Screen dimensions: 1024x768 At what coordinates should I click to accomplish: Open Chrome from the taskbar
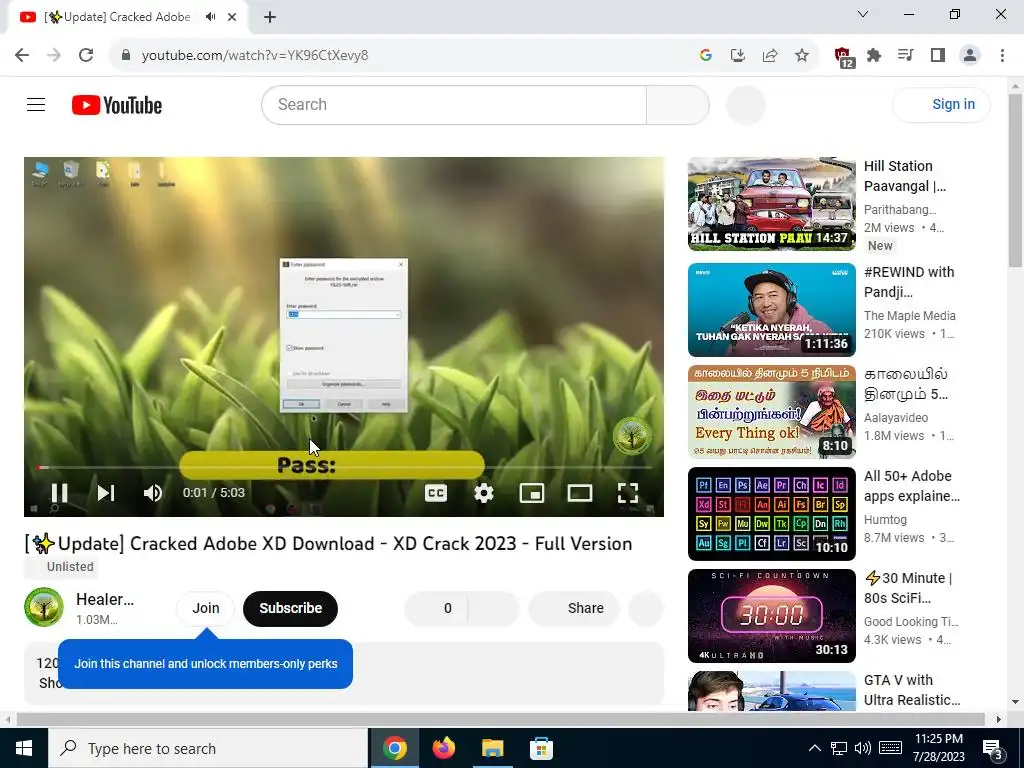pyautogui.click(x=394, y=748)
